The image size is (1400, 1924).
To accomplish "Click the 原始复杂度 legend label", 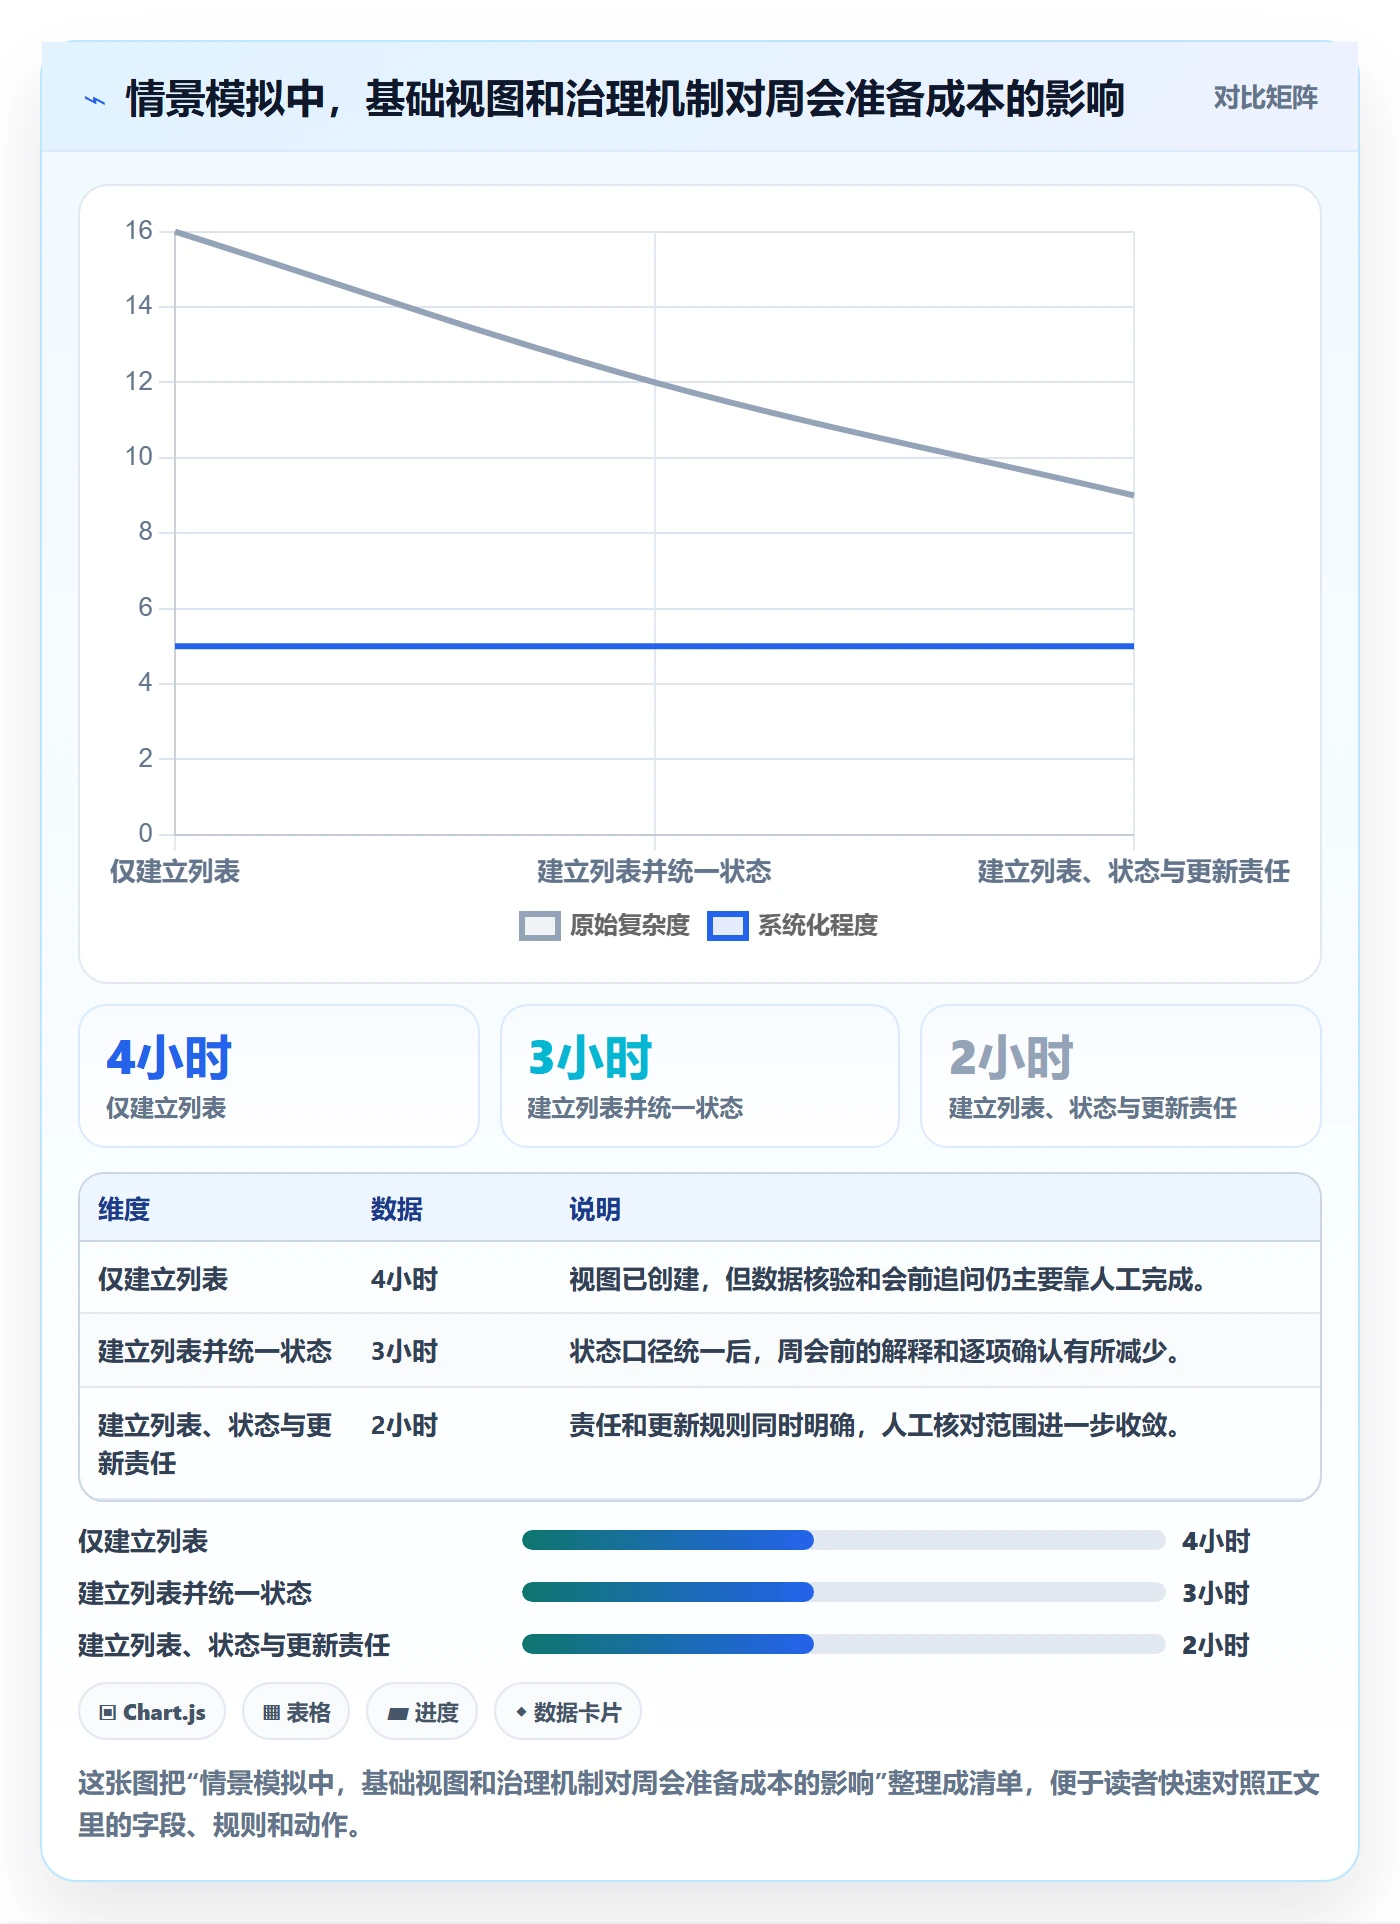I will pyautogui.click(x=630, y=926).
